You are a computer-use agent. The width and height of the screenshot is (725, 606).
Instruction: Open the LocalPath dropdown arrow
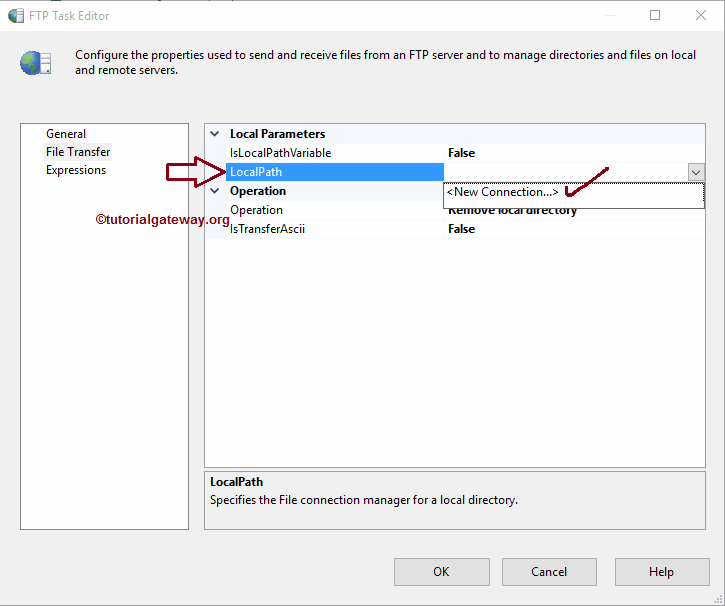click(696, 172)
